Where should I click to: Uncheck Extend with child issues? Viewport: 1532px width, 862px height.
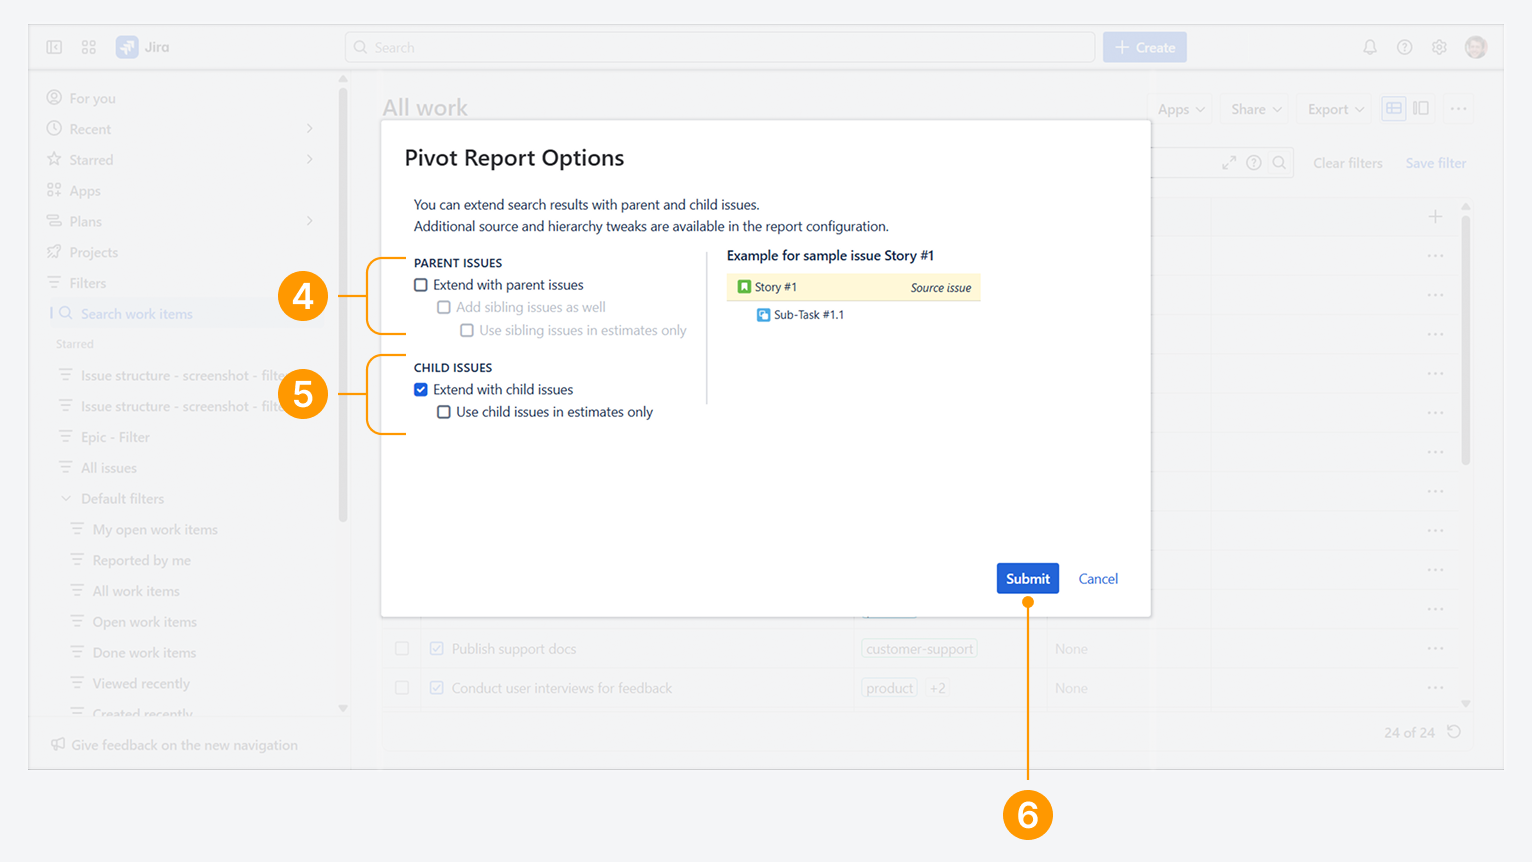coord(421,390)
